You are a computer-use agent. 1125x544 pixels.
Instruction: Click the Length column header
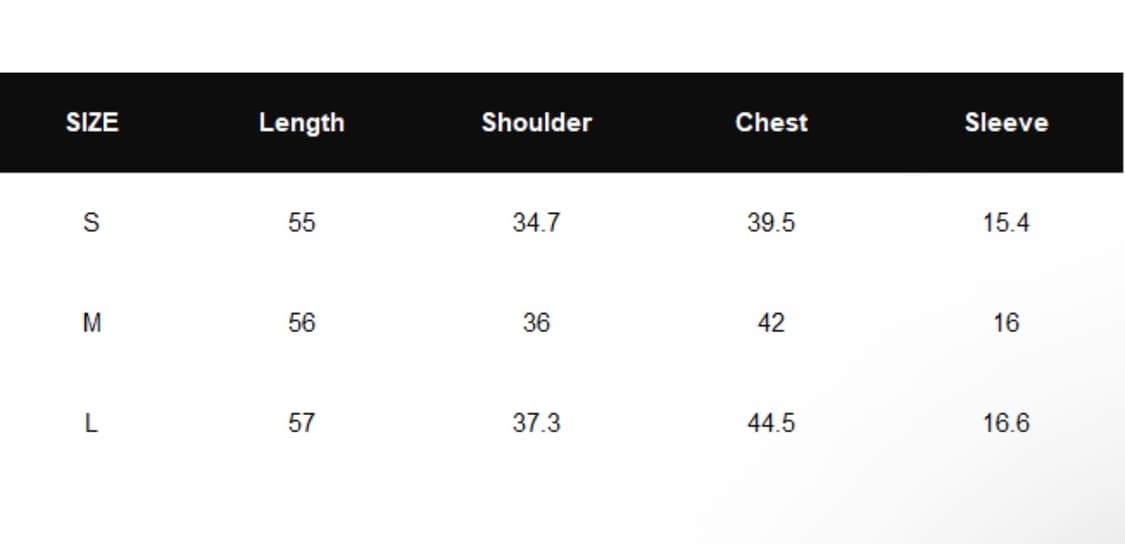tap(301, 123)
